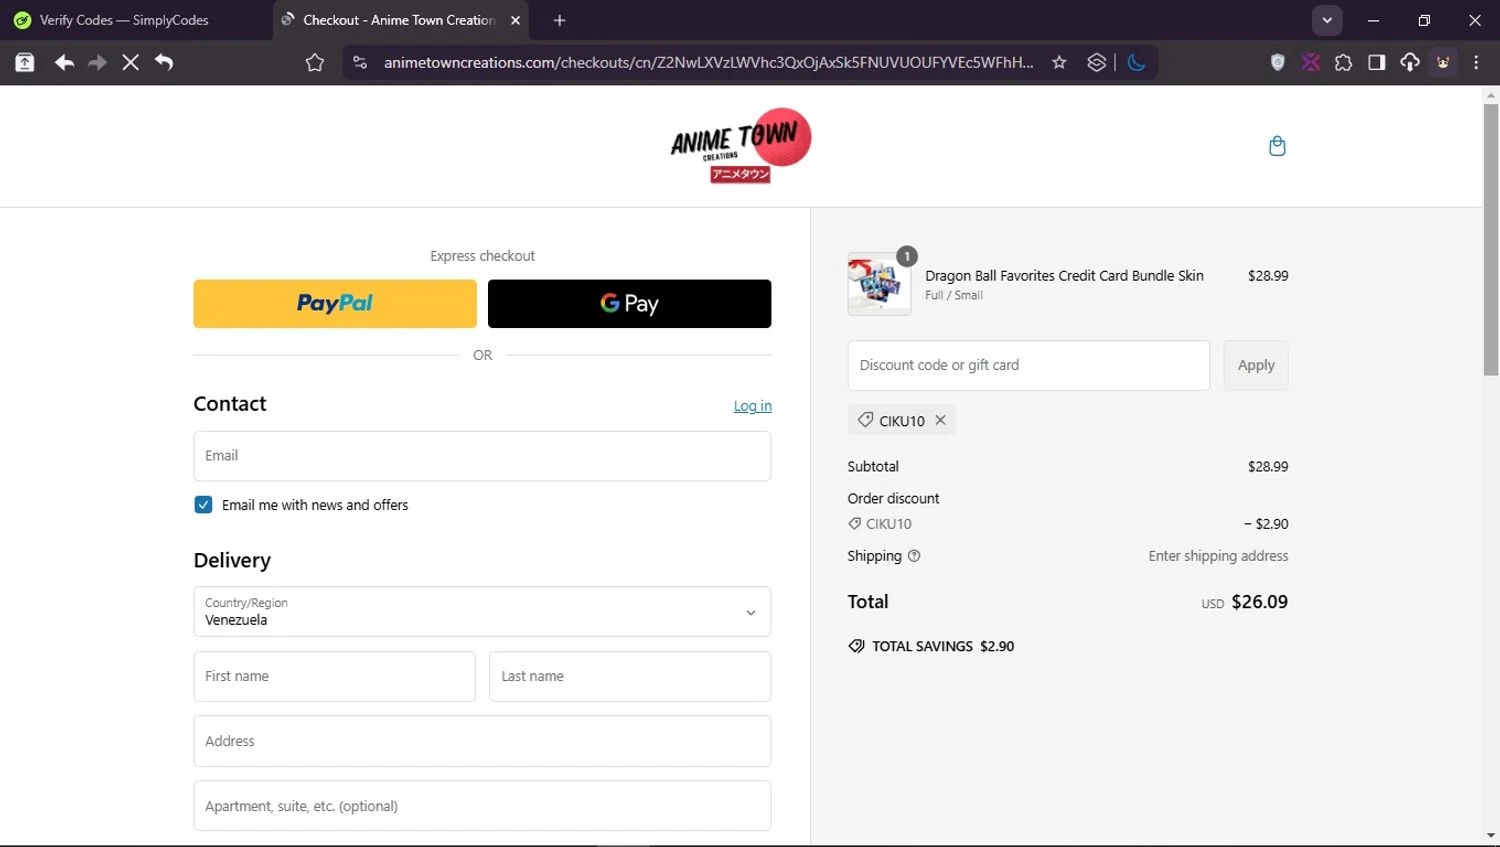Screen dimensions: 1500x847
Task: Uncheck Email me with news and offers
Action: point(203,505)
